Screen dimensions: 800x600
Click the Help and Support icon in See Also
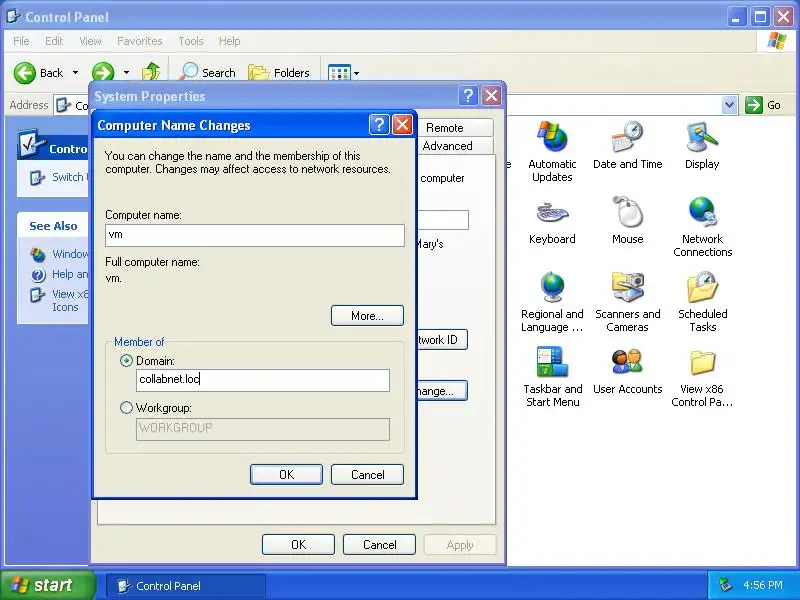point(38,276)
